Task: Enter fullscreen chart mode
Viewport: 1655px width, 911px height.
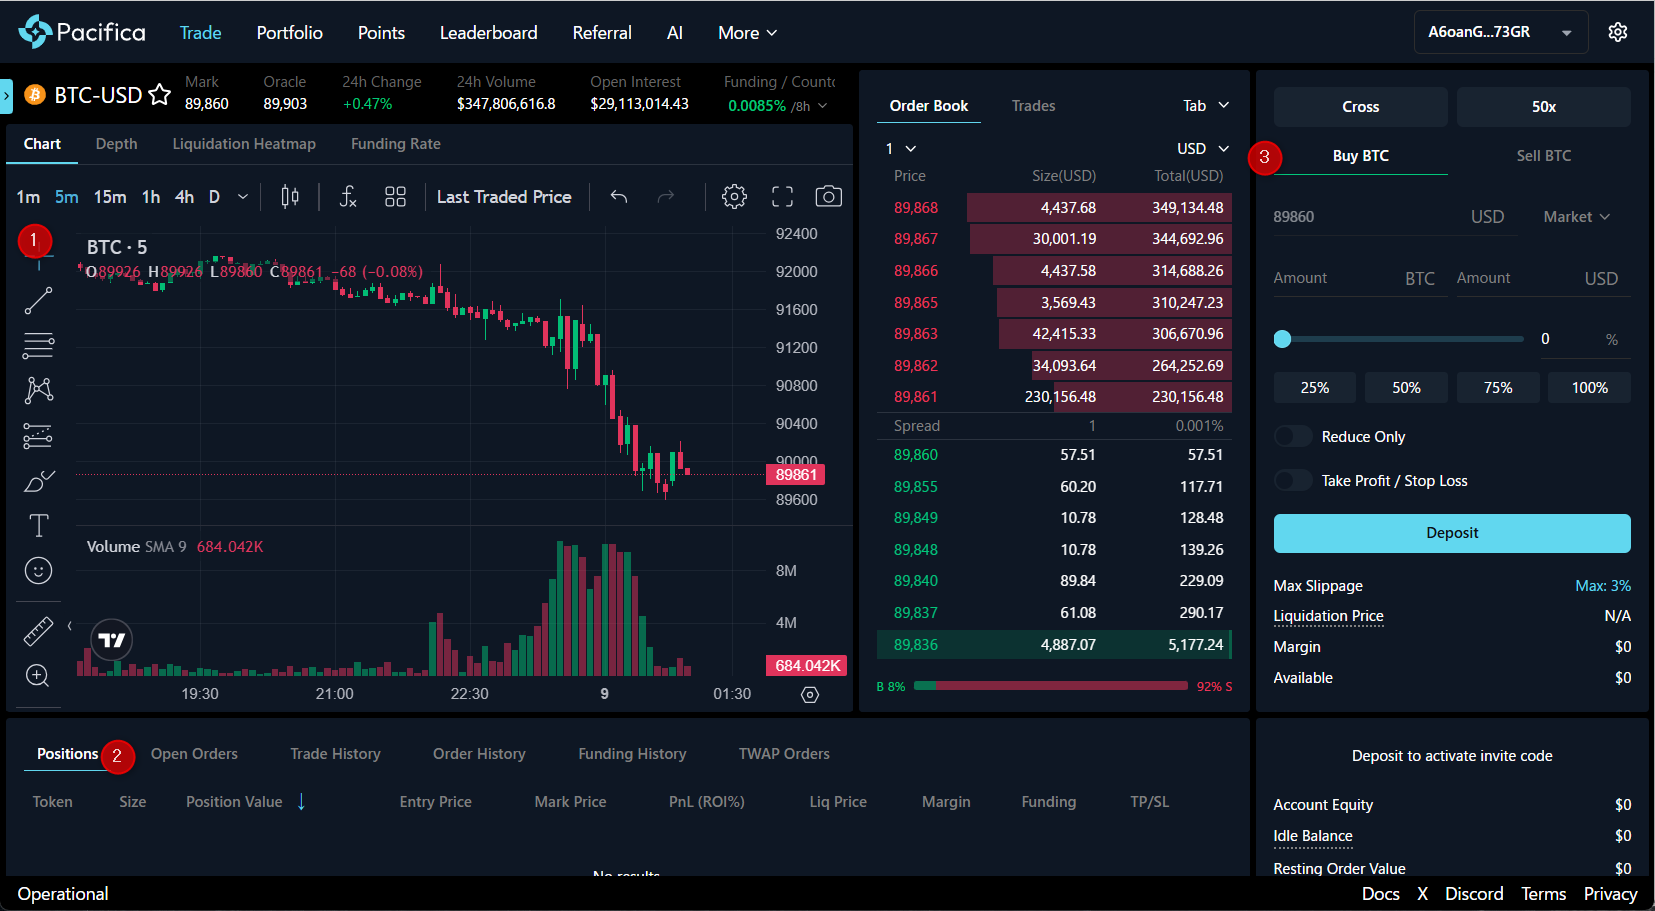Action: coord(782,197)
